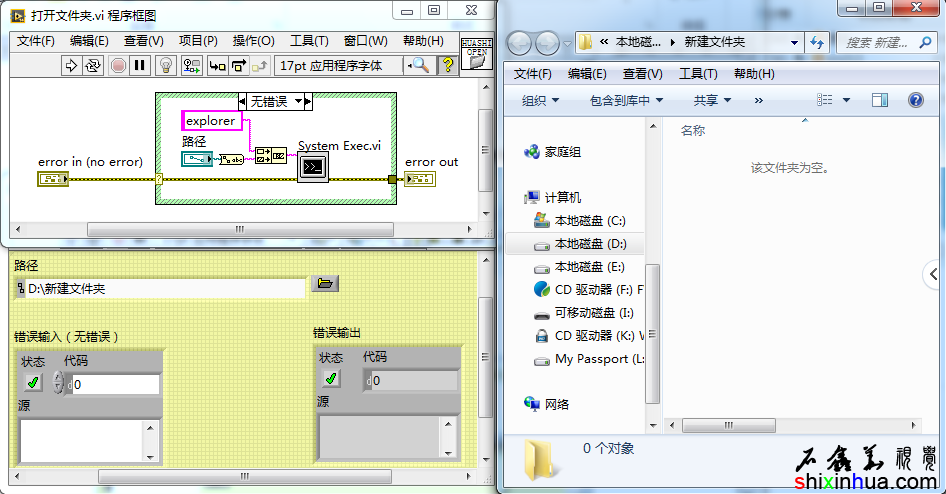Open Context Help with yellow question mark
Screen dimensions: 946x494
click(447, 65)
